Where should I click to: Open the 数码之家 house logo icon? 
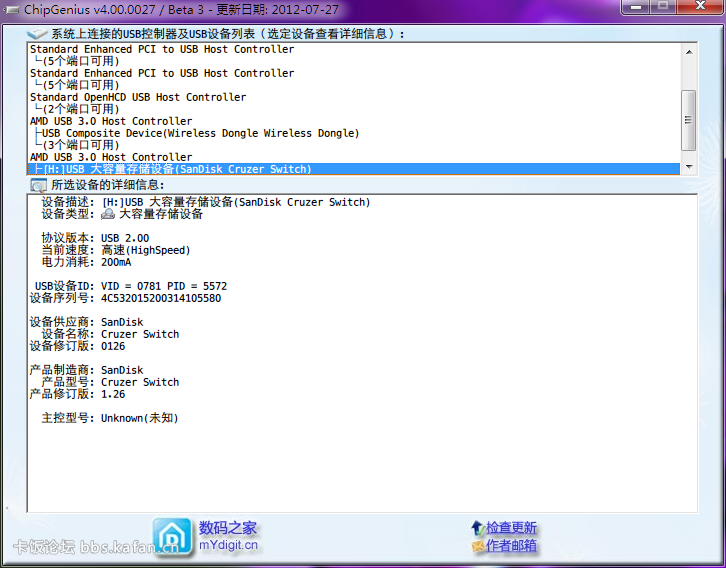(x=172, y=537)
